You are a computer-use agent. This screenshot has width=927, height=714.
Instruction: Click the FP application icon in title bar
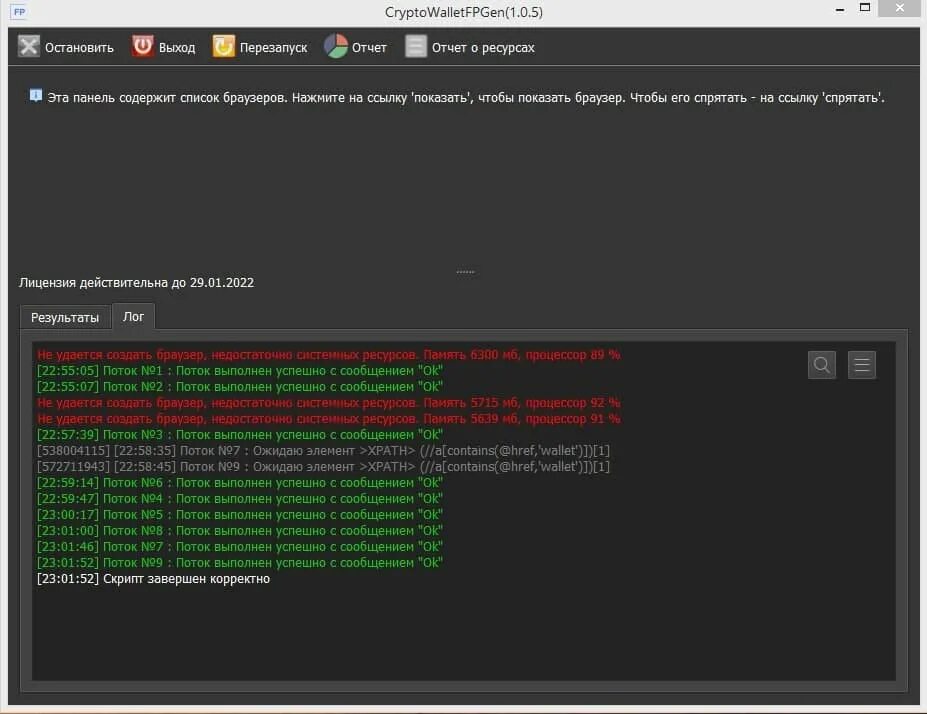click(19, 12)
